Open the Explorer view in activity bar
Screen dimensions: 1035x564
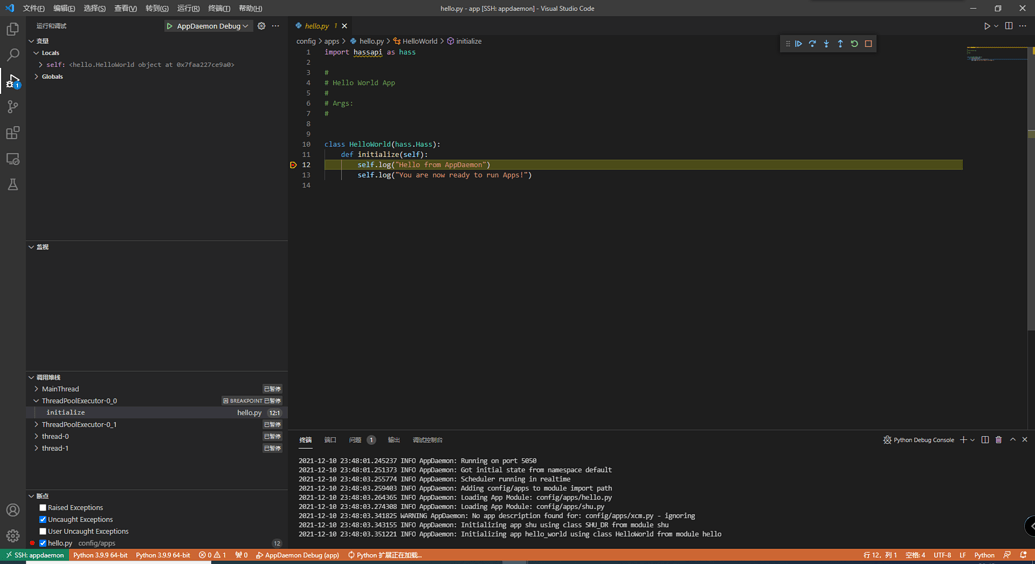pos(13,29)
